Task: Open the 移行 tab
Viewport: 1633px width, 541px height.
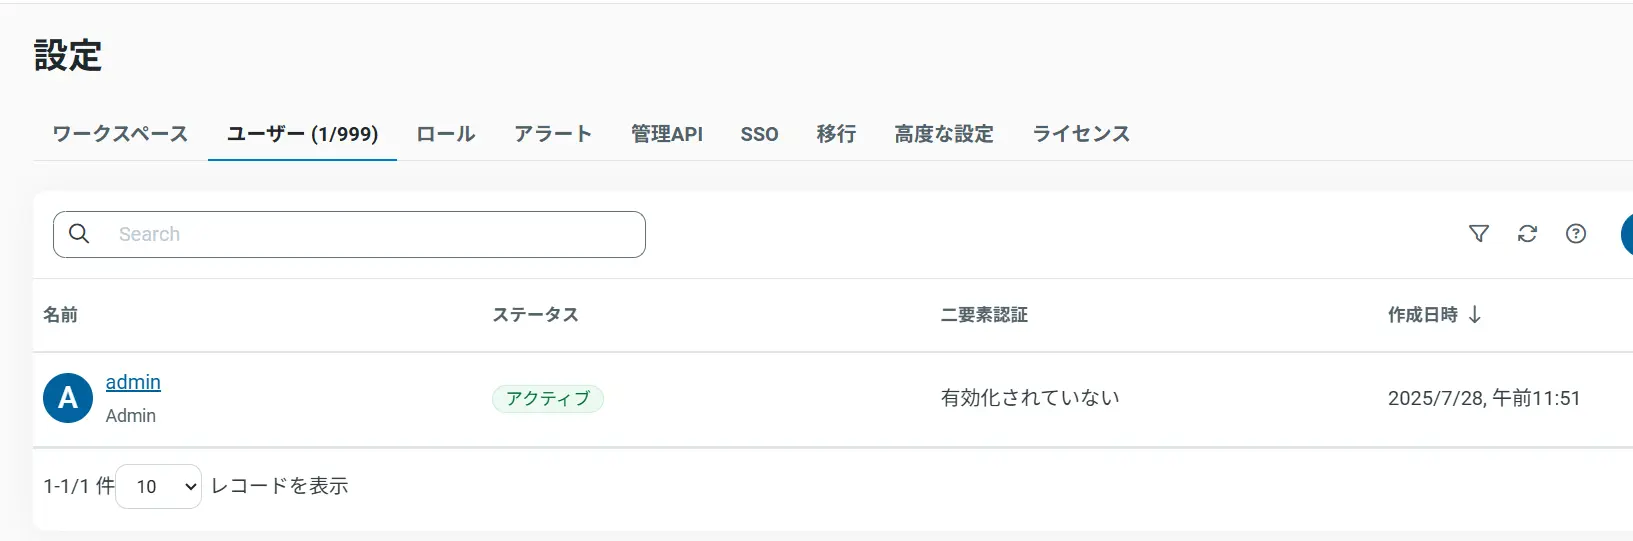Action: click(836, 134)
